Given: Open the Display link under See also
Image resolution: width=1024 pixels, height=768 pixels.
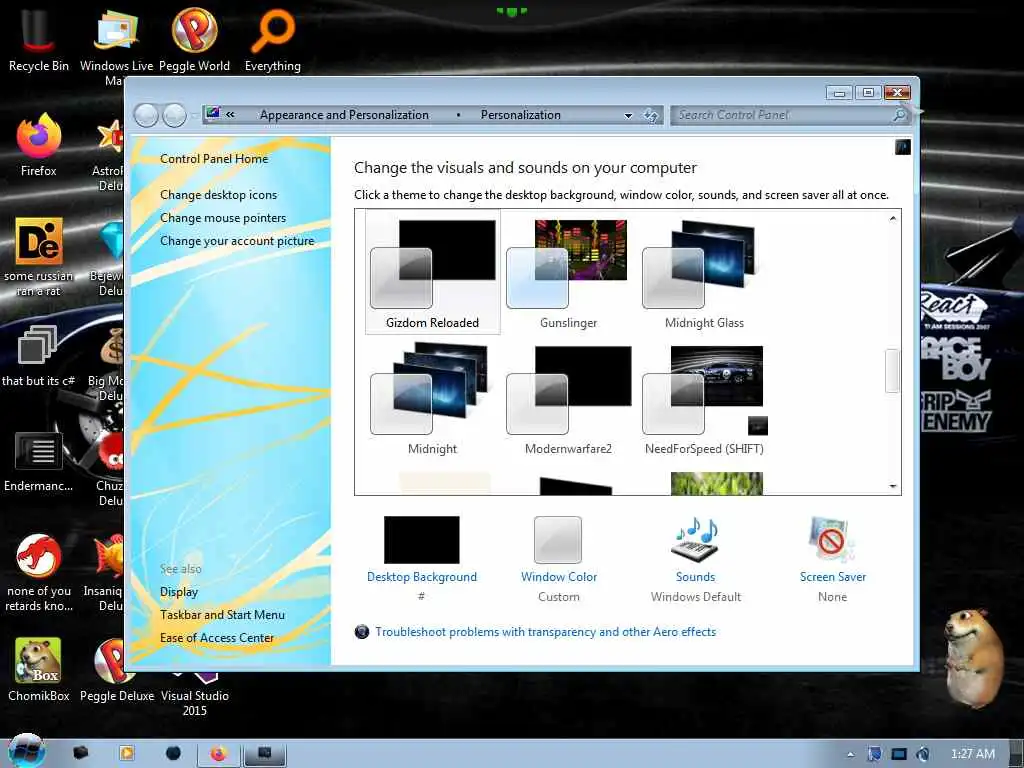Looking at the screenshot, I should tap(178, 592).
